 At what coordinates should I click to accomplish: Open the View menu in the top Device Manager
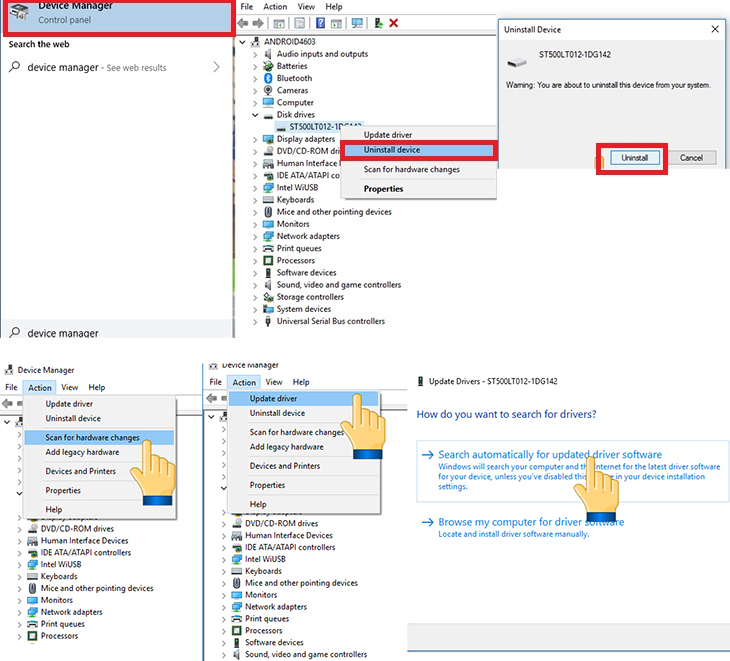click(306, 7)
